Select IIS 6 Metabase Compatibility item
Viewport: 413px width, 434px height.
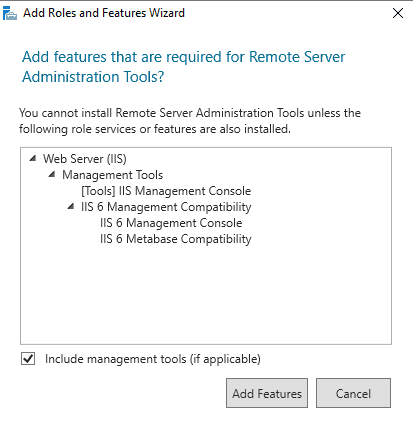point(176,239)
